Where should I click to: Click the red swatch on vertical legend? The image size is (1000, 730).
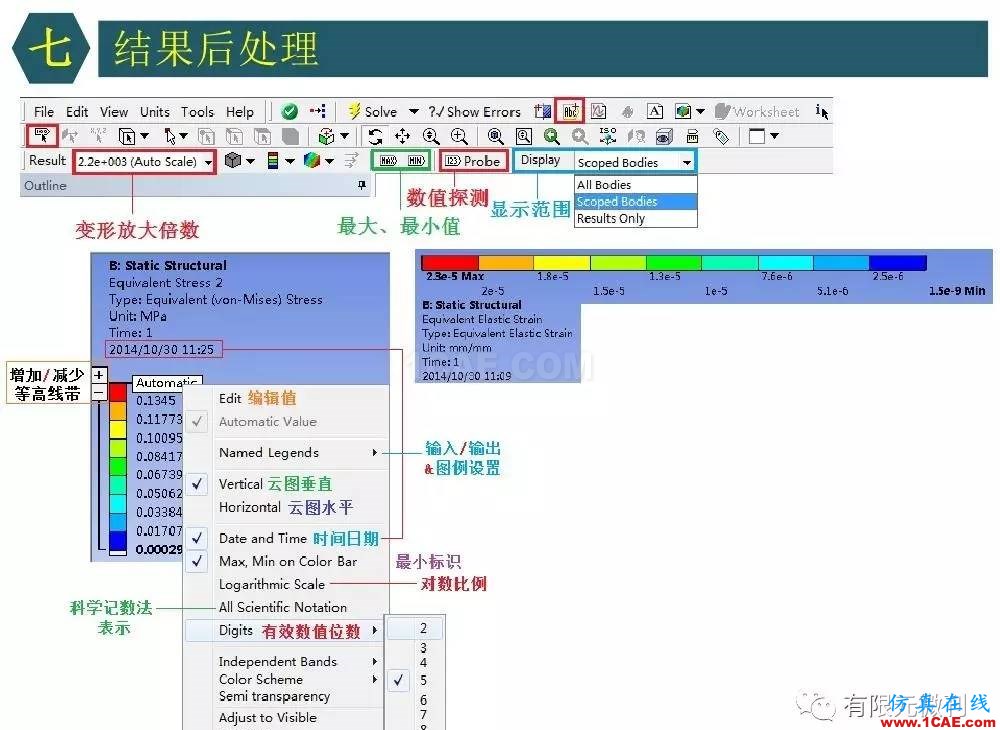click(x=118, y=392)
